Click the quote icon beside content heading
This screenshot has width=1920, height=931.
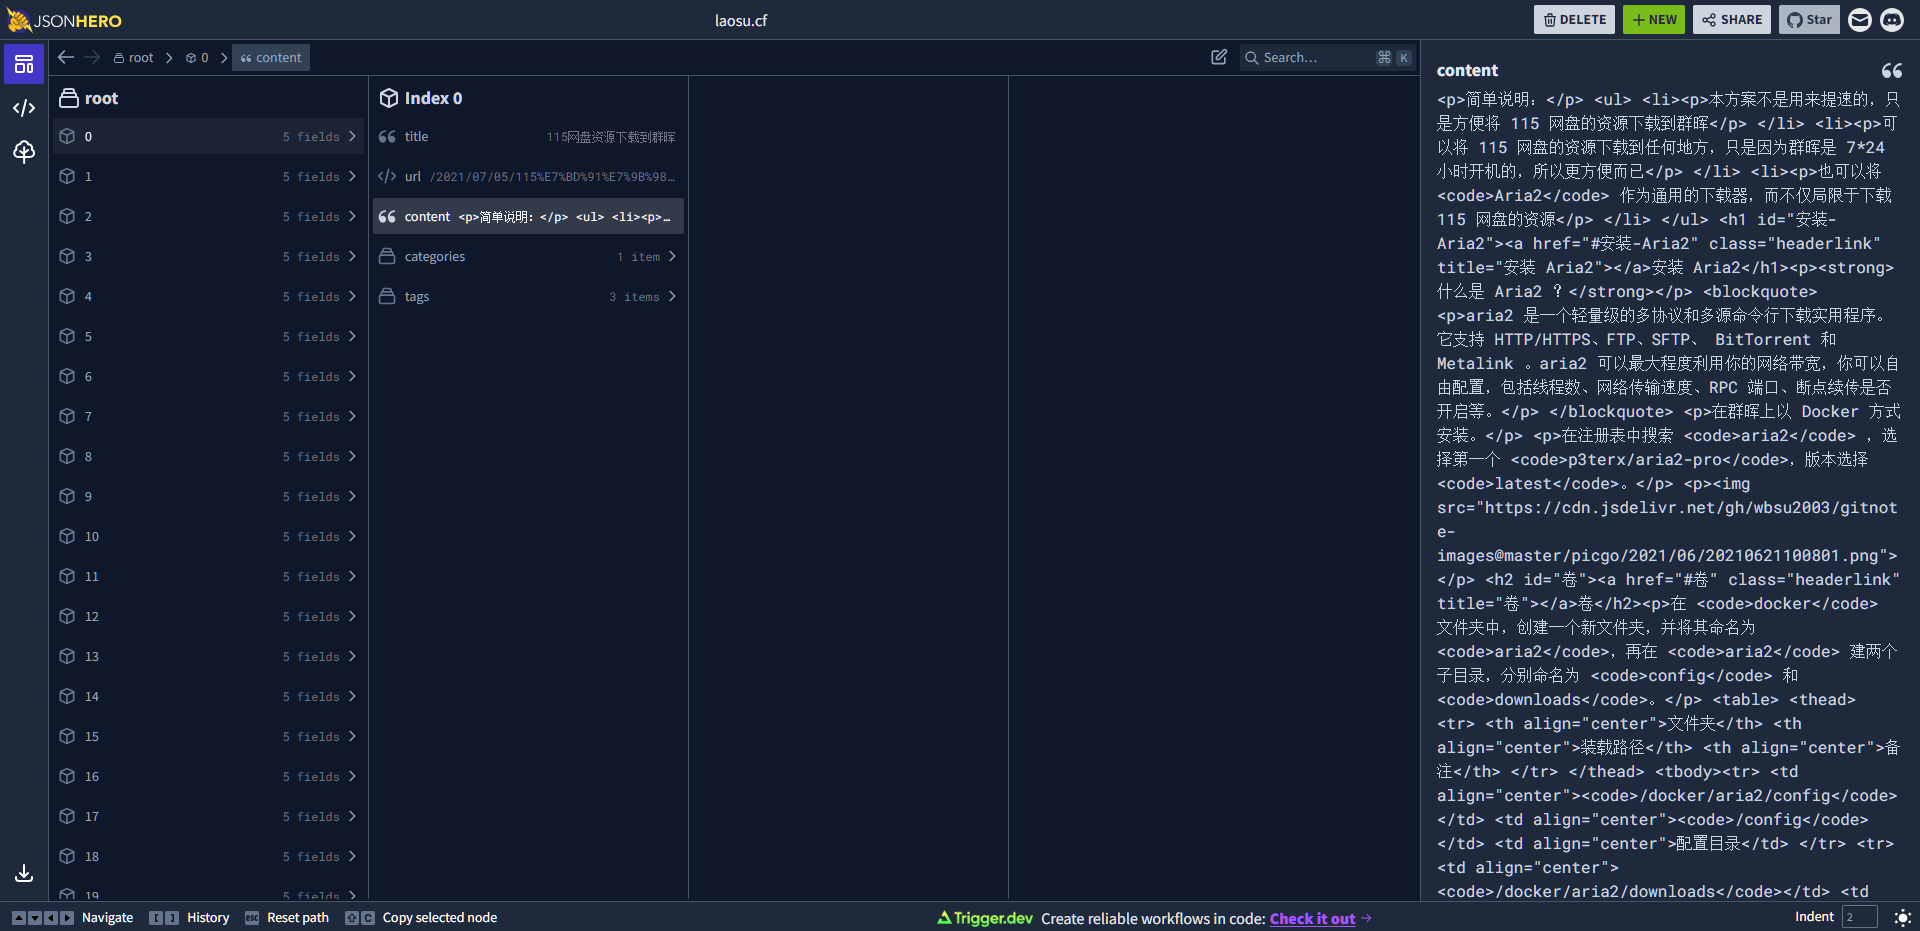[1892, 70]
